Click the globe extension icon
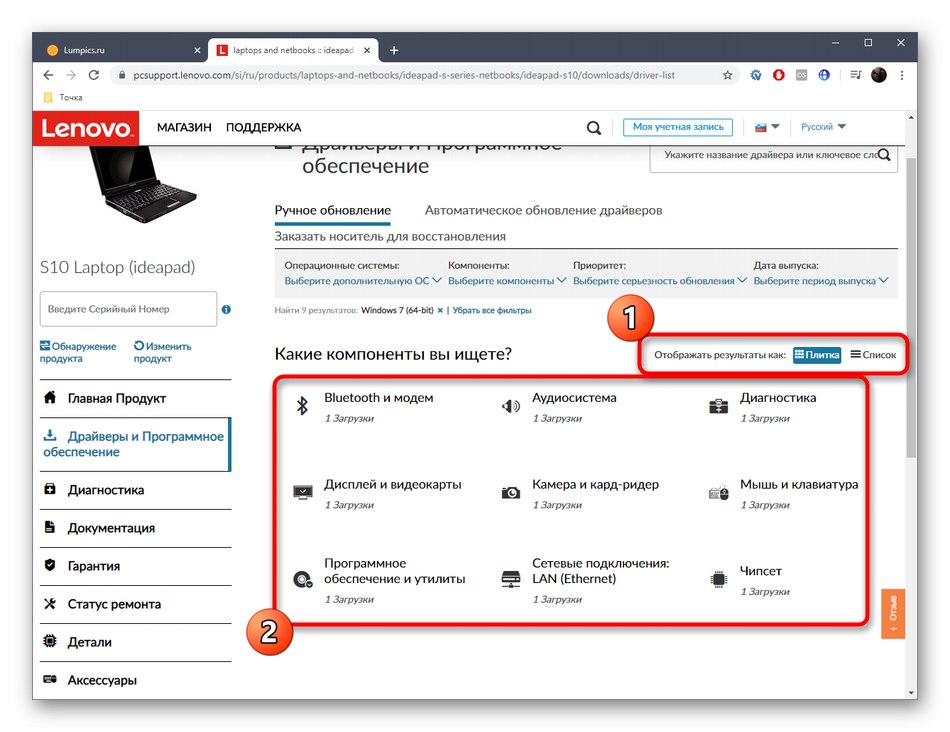The height and width of the screenshot is (732, 950). [824, 75]
